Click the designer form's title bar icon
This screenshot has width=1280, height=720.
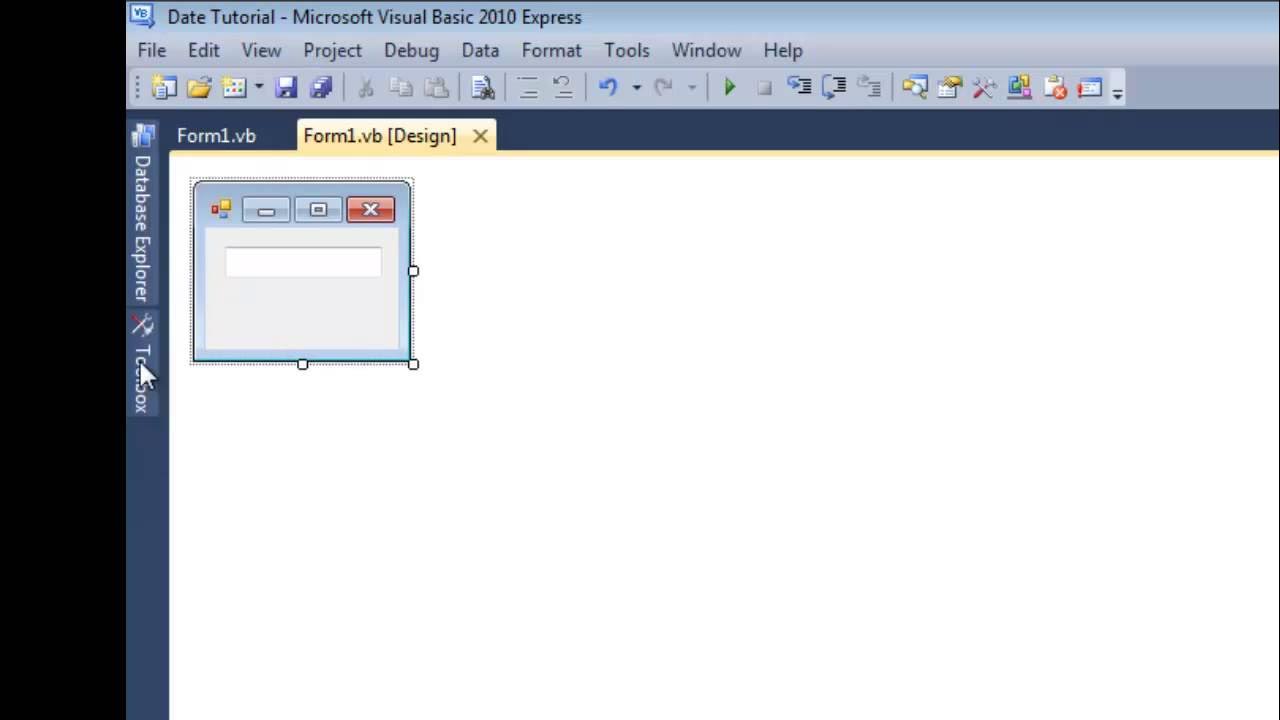pos(221,209)
